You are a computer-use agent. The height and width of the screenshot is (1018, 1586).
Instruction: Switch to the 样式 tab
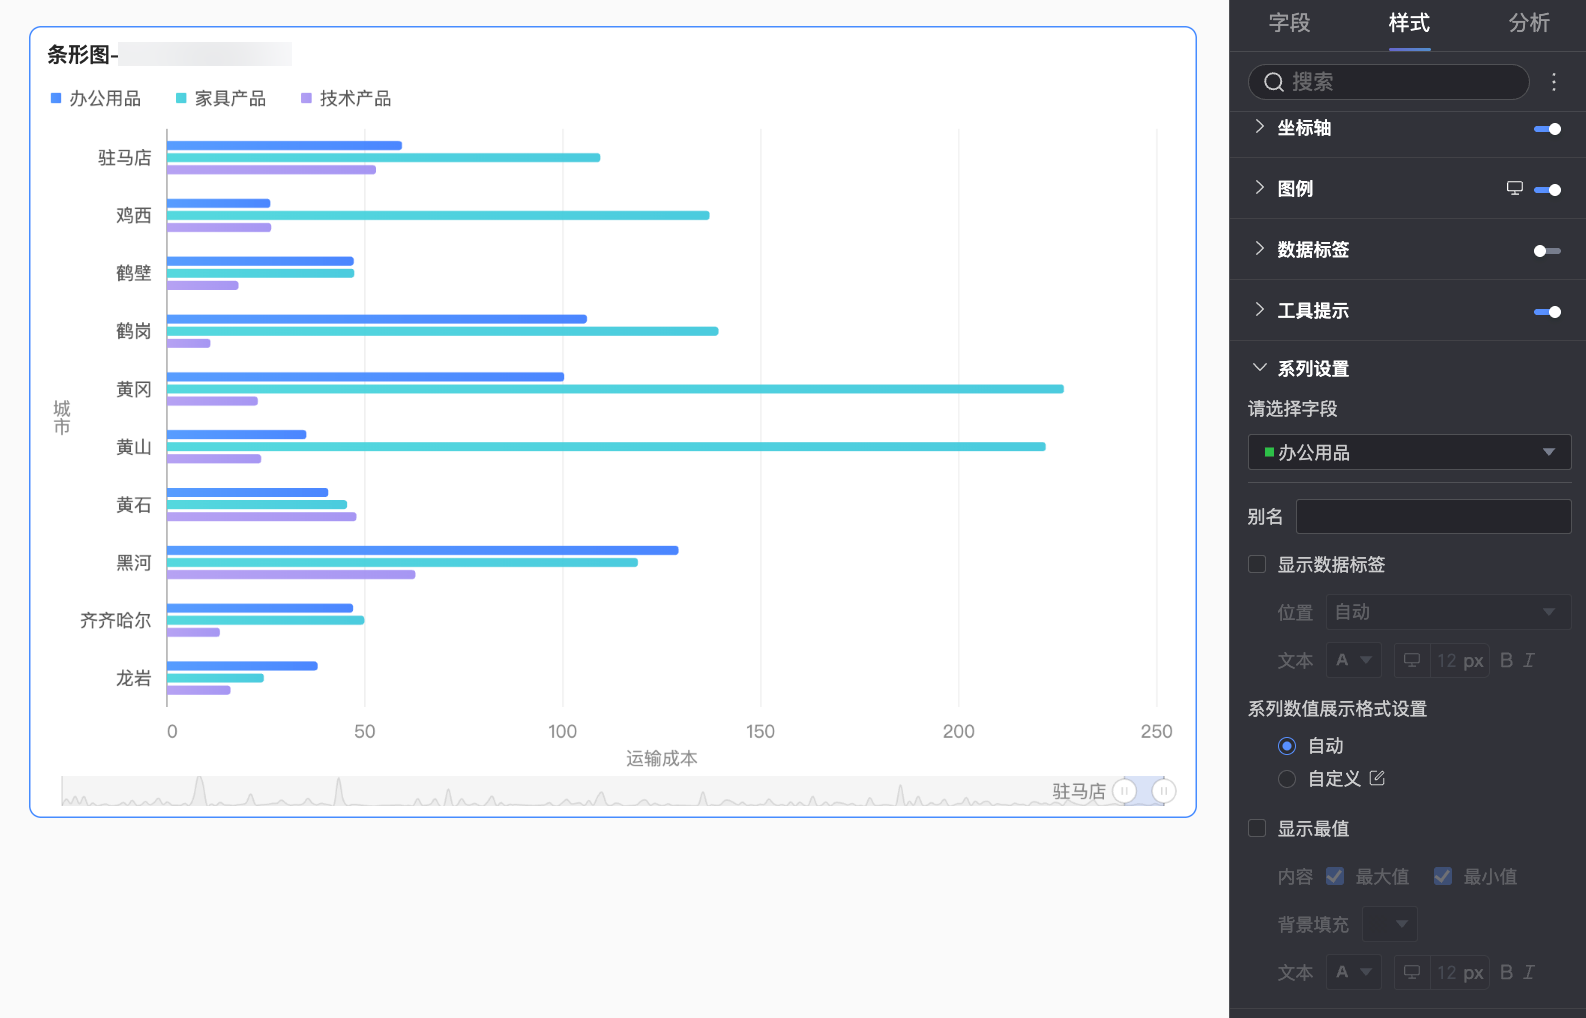tap(1409, 23)
